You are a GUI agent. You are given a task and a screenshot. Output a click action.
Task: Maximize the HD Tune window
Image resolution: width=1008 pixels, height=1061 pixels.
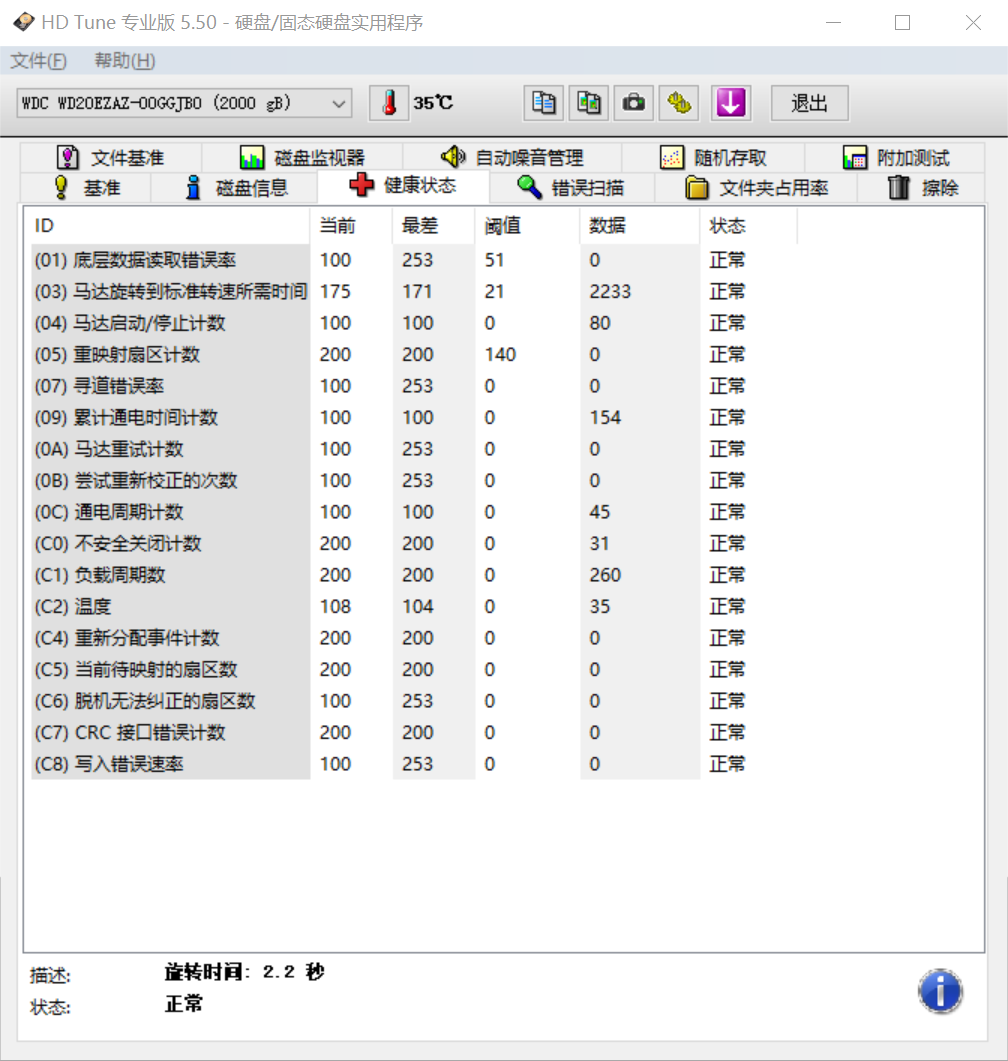click(x=902, y=23)
